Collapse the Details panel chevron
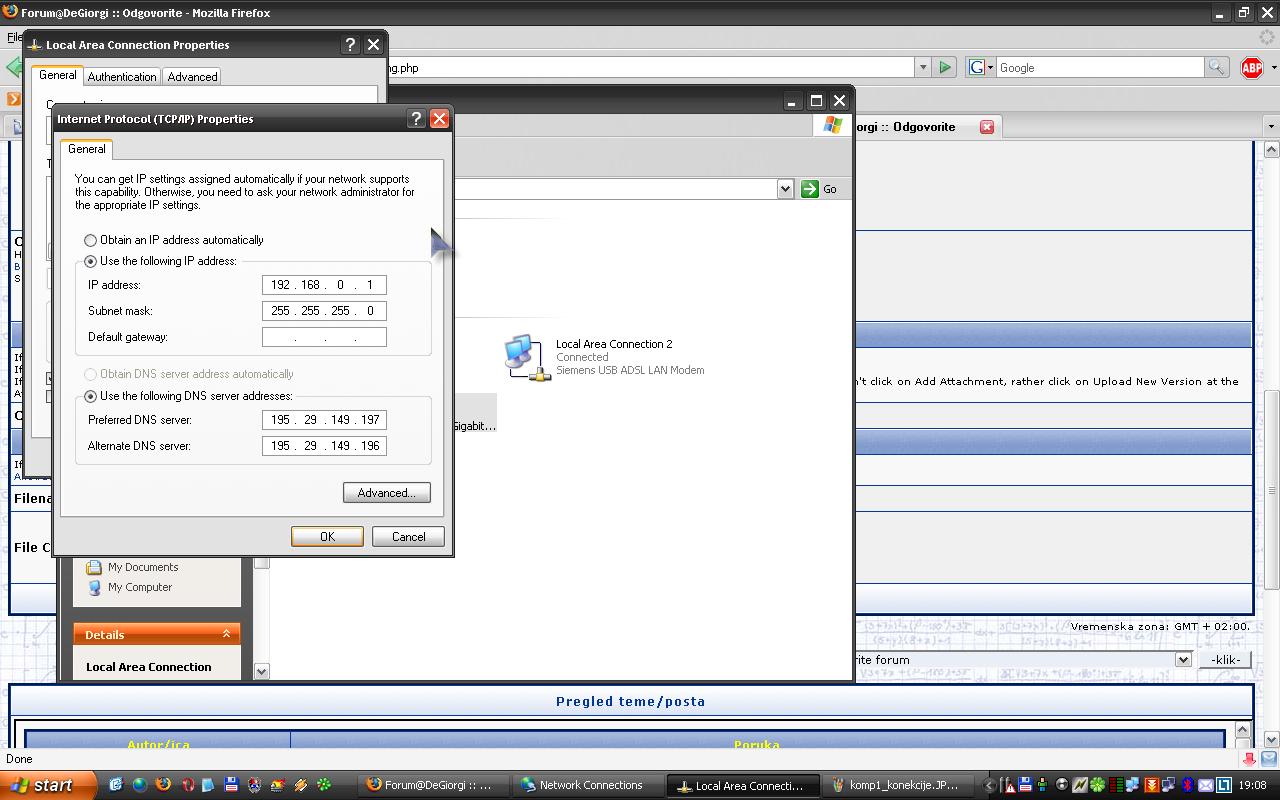The image size is (1280, 800). 226,634
